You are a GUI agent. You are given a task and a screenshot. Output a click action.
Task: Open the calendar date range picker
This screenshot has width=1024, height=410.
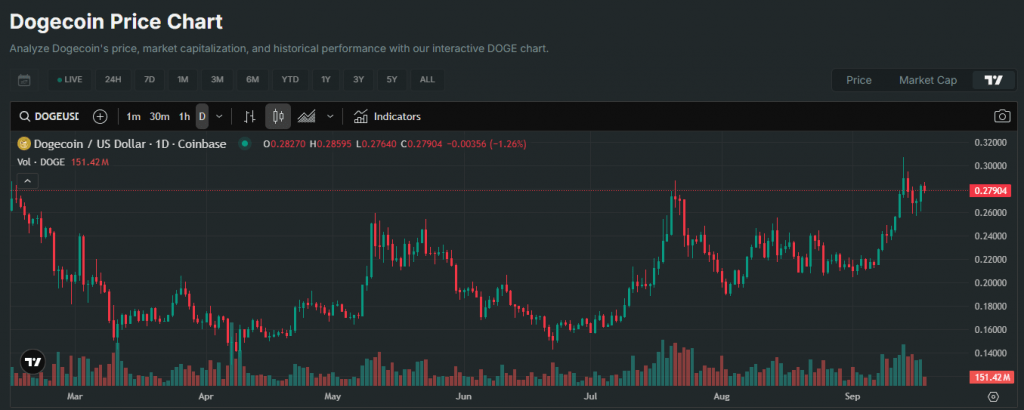point(24,80)
